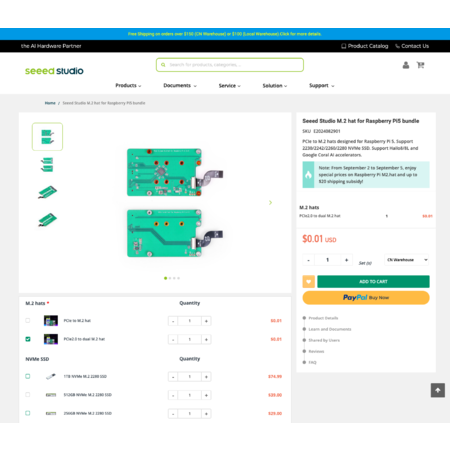Uncheck PCIe2.0 to dual M.2 hat checkbox

tap(28, 339)
